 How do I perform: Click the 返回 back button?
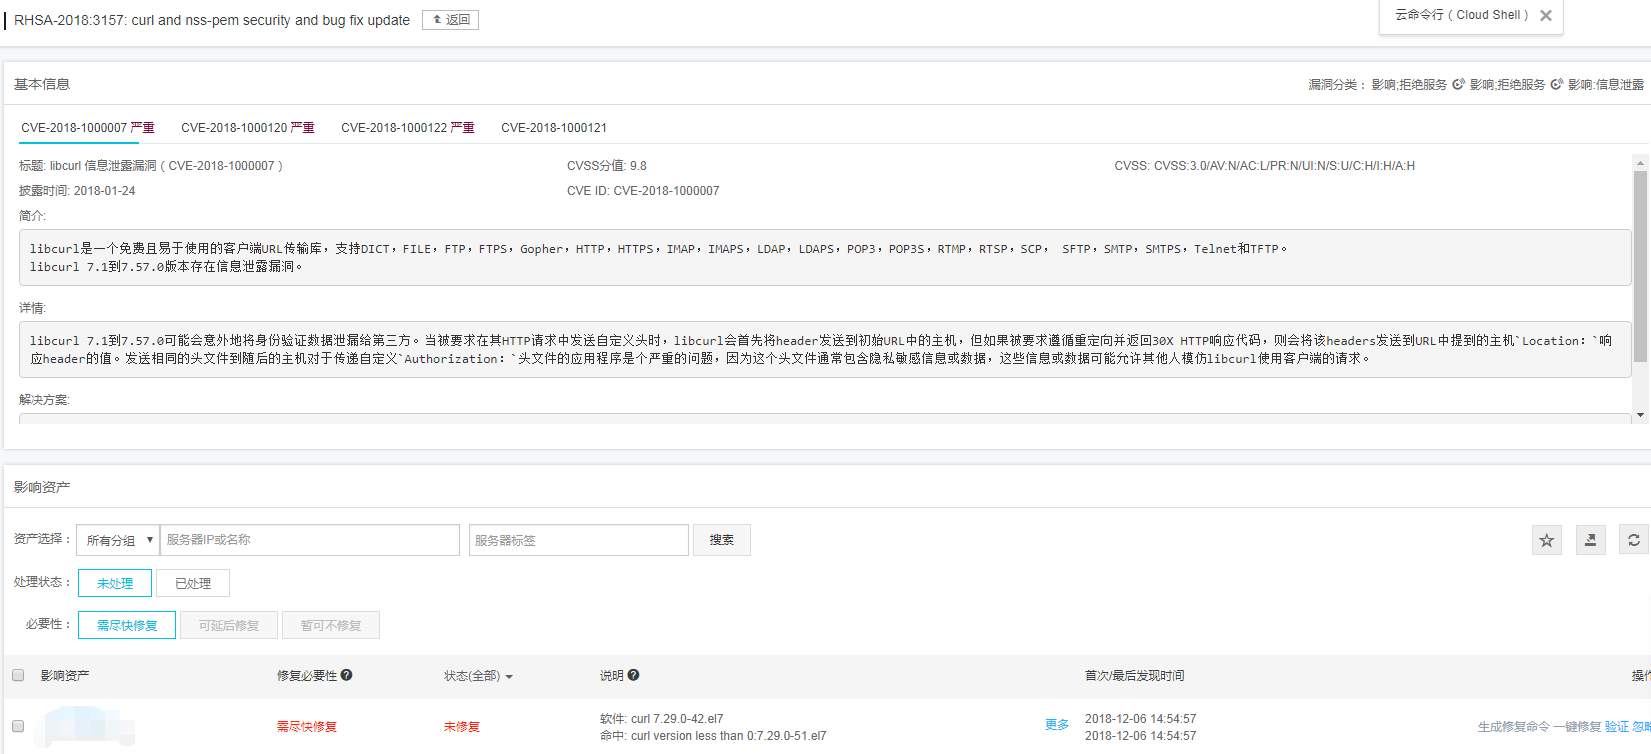(x=450, y=20)
